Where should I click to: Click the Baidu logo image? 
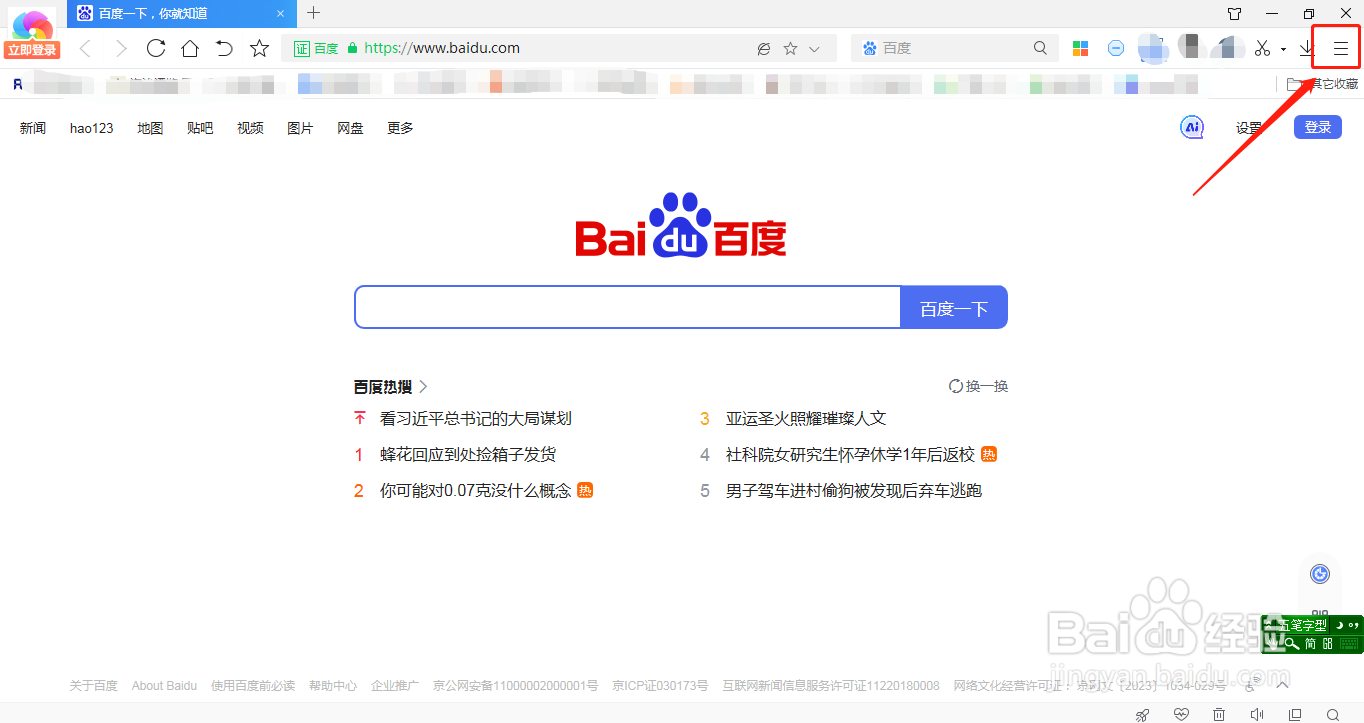coord(681,226)
